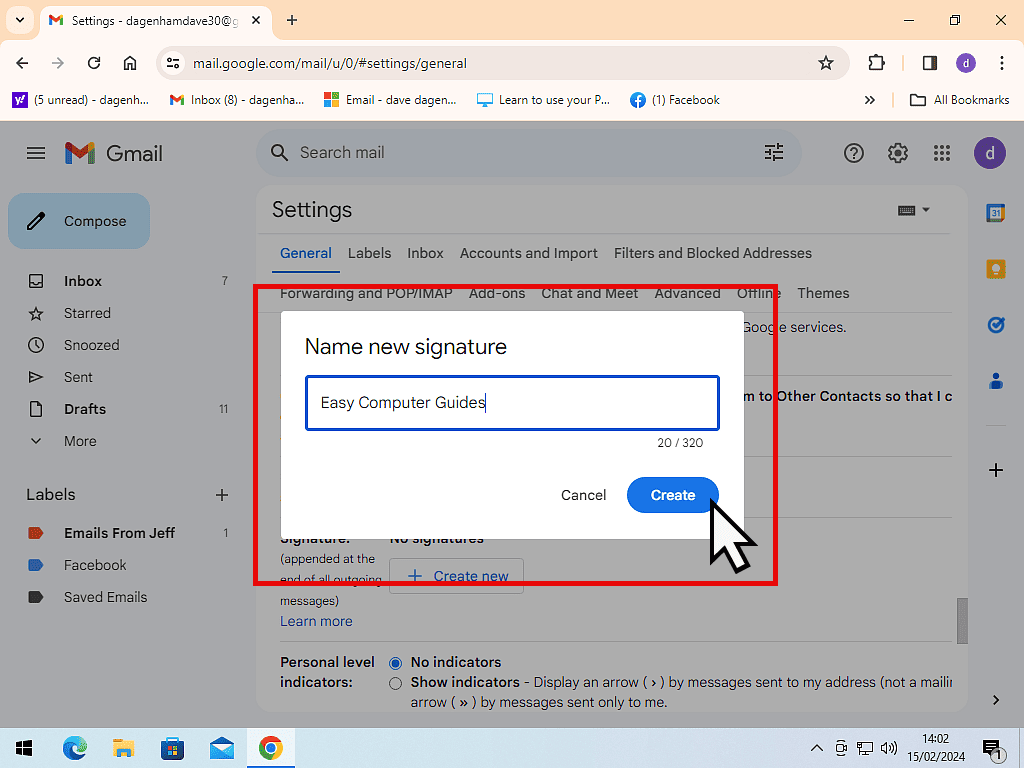1024x768 pixels.
Task: Select the Show indicators radio button
Action: tap(395, 683)
